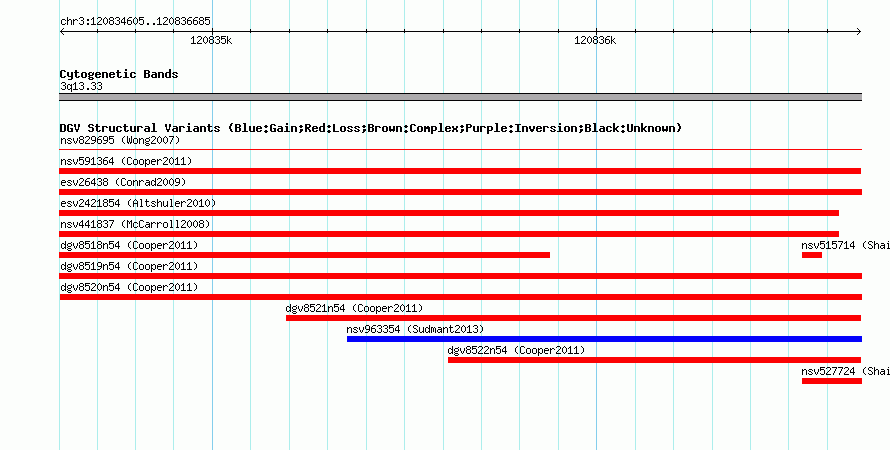Viewport: 890px width, 450px height.
Task: Click the esv2421854 (Altshuler2010) label
Action: pos(138,203)
